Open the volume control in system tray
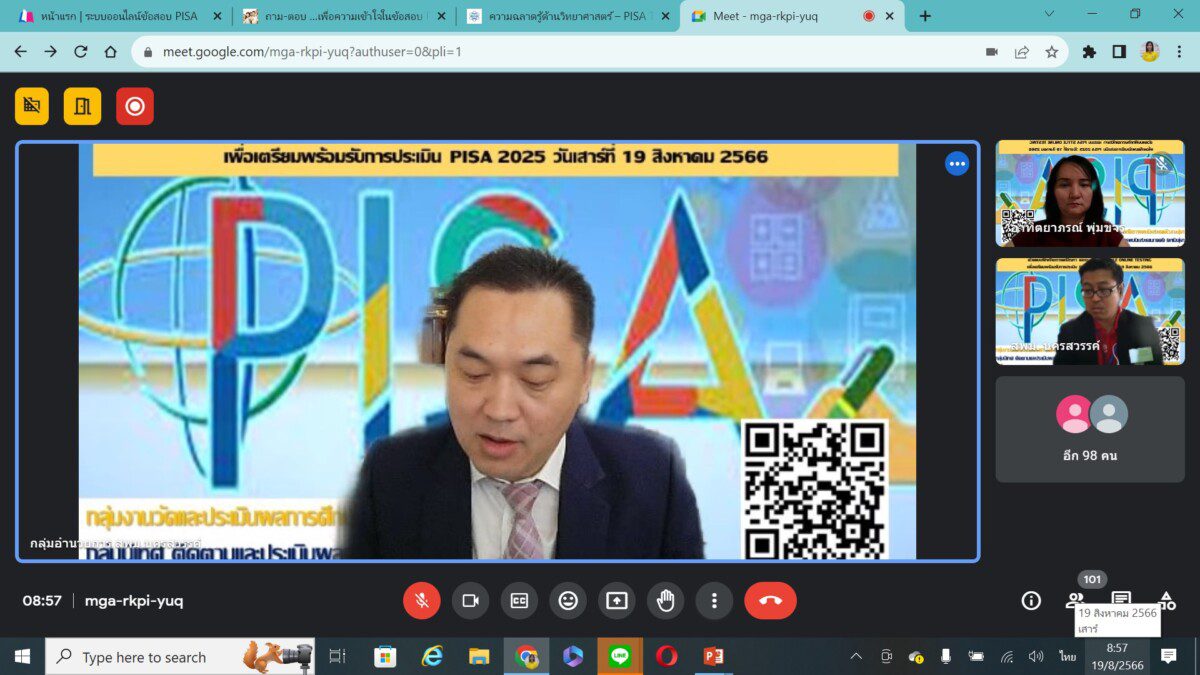The image size is (1200, 675). tap(1036, 657)
